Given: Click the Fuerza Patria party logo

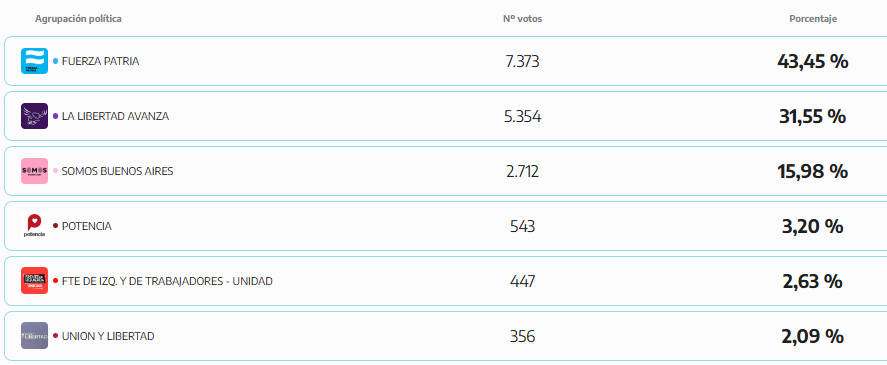Looking at the screenshot, I should click(x=35, y=61).
